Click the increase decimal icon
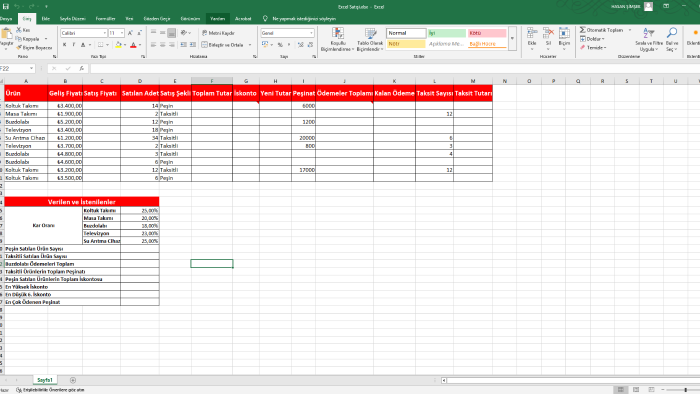Screen dimensions: 700x394 tap(300, 45)
